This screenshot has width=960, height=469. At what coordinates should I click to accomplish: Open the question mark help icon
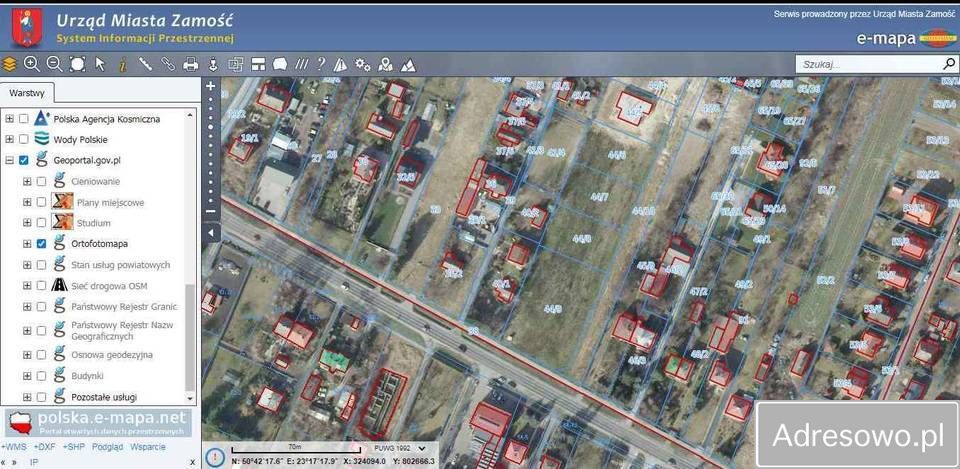(321, 64)
